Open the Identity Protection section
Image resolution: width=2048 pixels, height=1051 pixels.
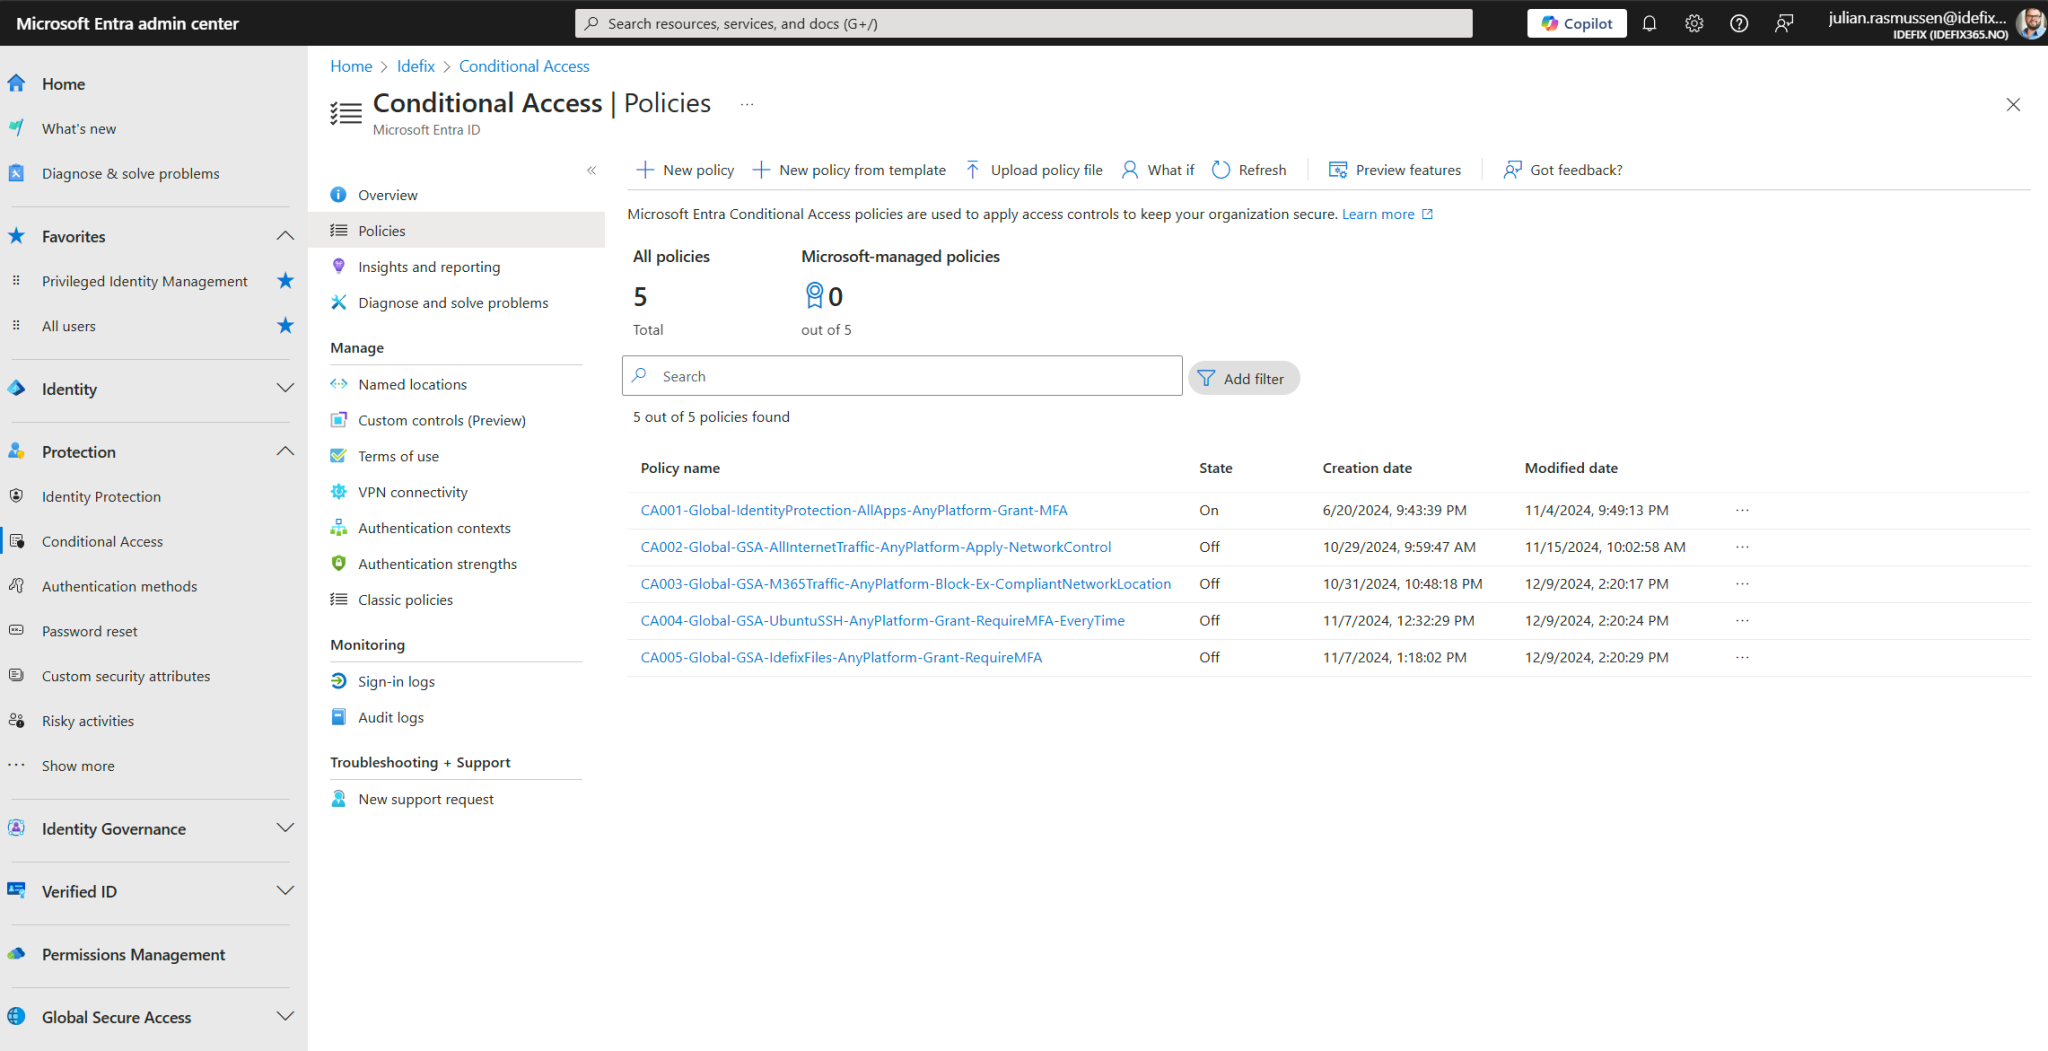(x=100, y=496)
